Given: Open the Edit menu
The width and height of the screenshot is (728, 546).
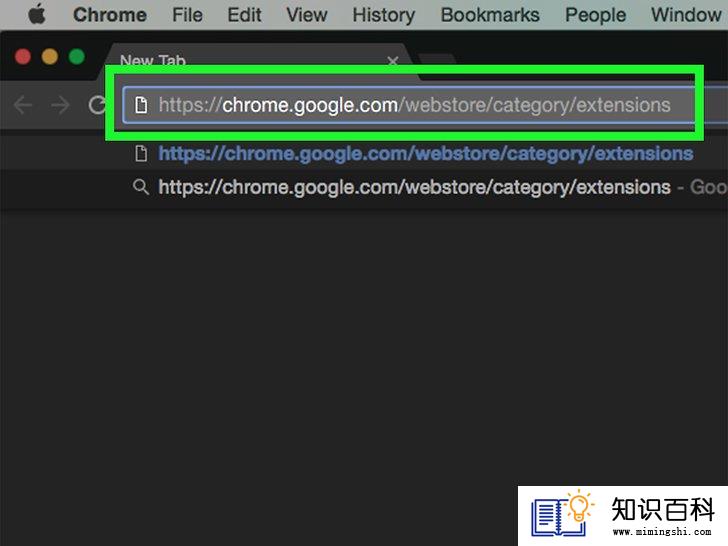Looking at the screenshot, I should (244, 15).
